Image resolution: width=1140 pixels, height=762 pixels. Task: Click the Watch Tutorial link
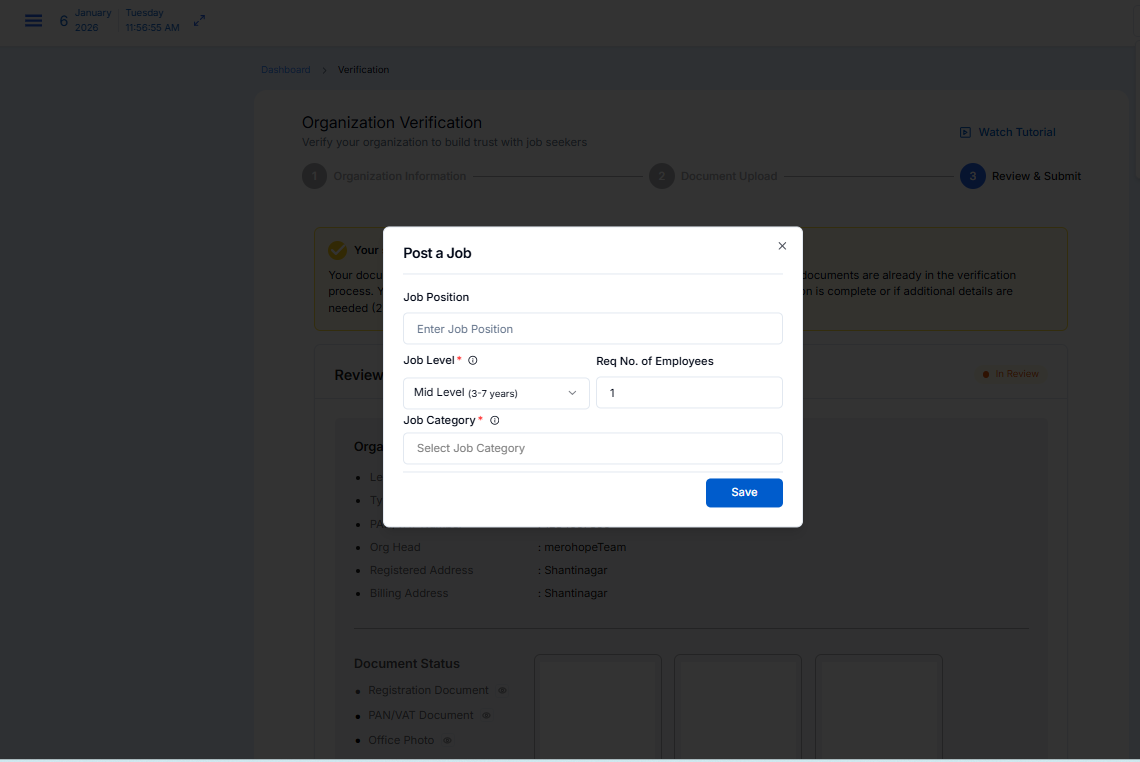pyautogui.click(x=1016, y=132)
